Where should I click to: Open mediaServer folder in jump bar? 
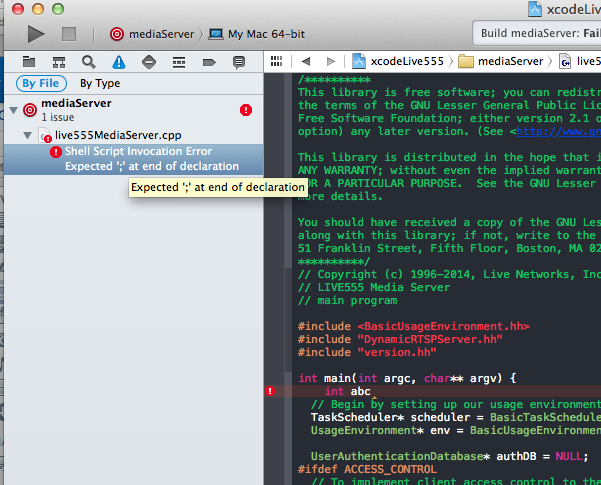coord(501,61)
